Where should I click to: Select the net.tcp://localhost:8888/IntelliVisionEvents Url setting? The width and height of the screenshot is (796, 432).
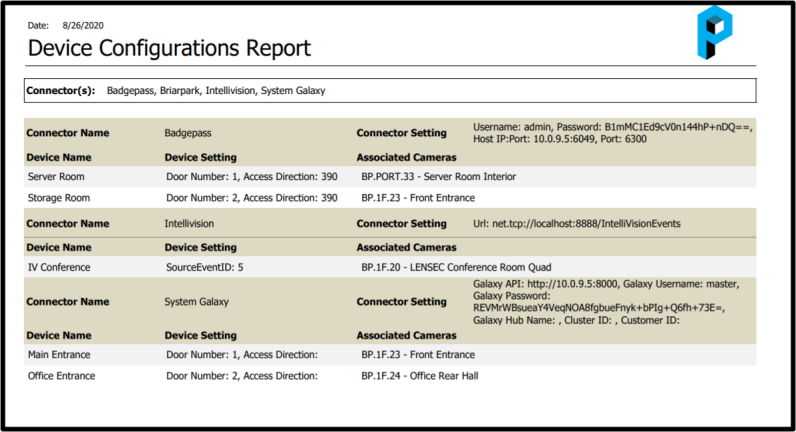point(577,223)
